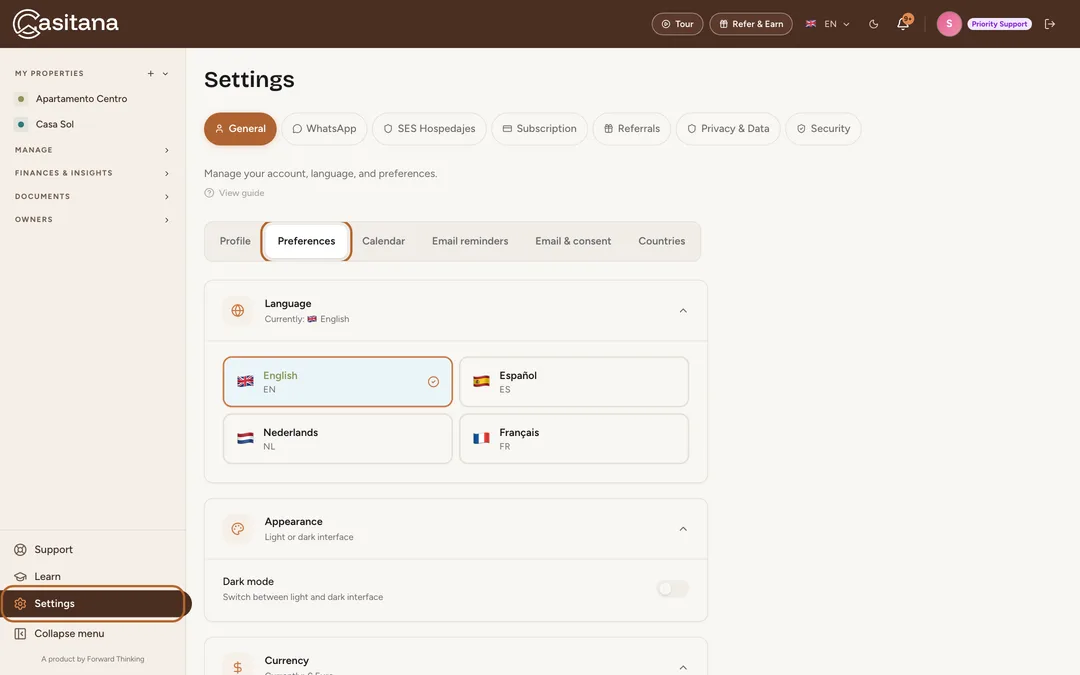This screenshot has height=675, width=1080.
Task: Click the UK flag in English card
Action: click(x=245, y=382)
